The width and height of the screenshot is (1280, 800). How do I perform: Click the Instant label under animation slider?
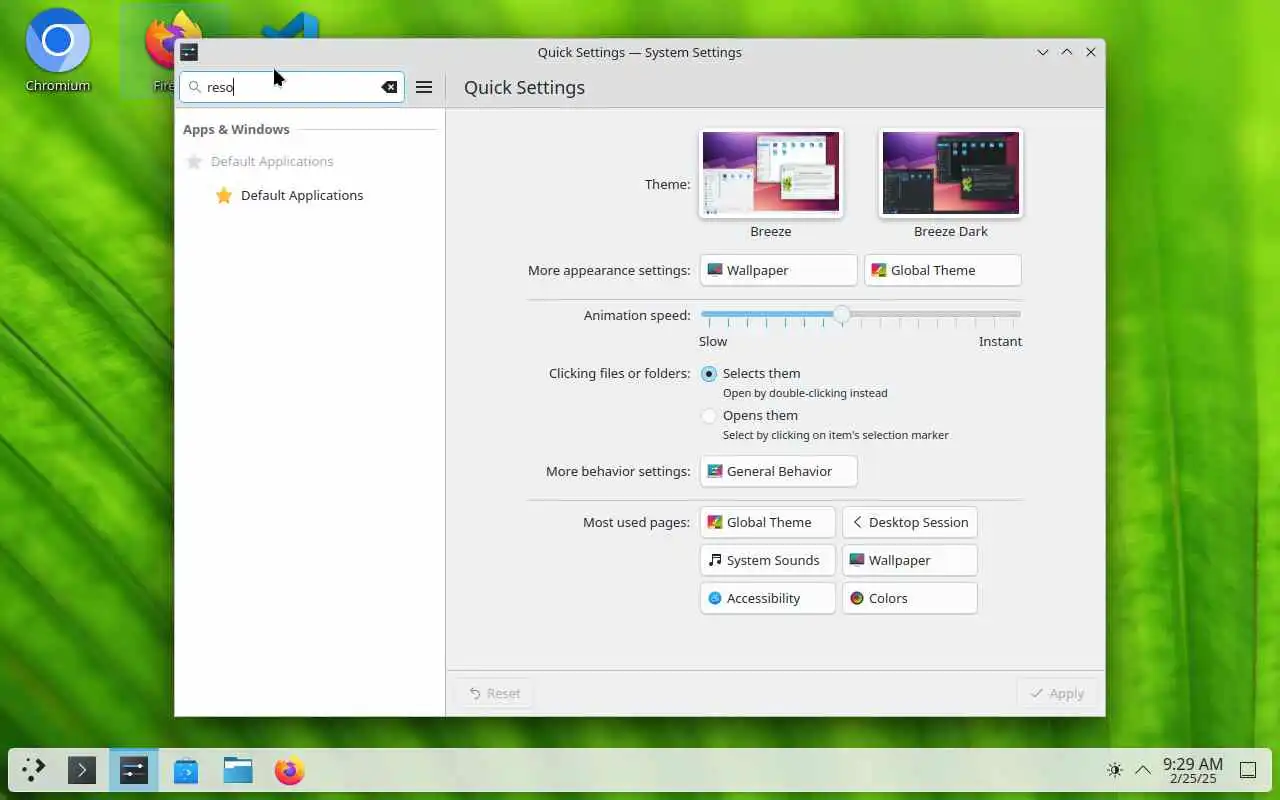tap(1000, 341)
